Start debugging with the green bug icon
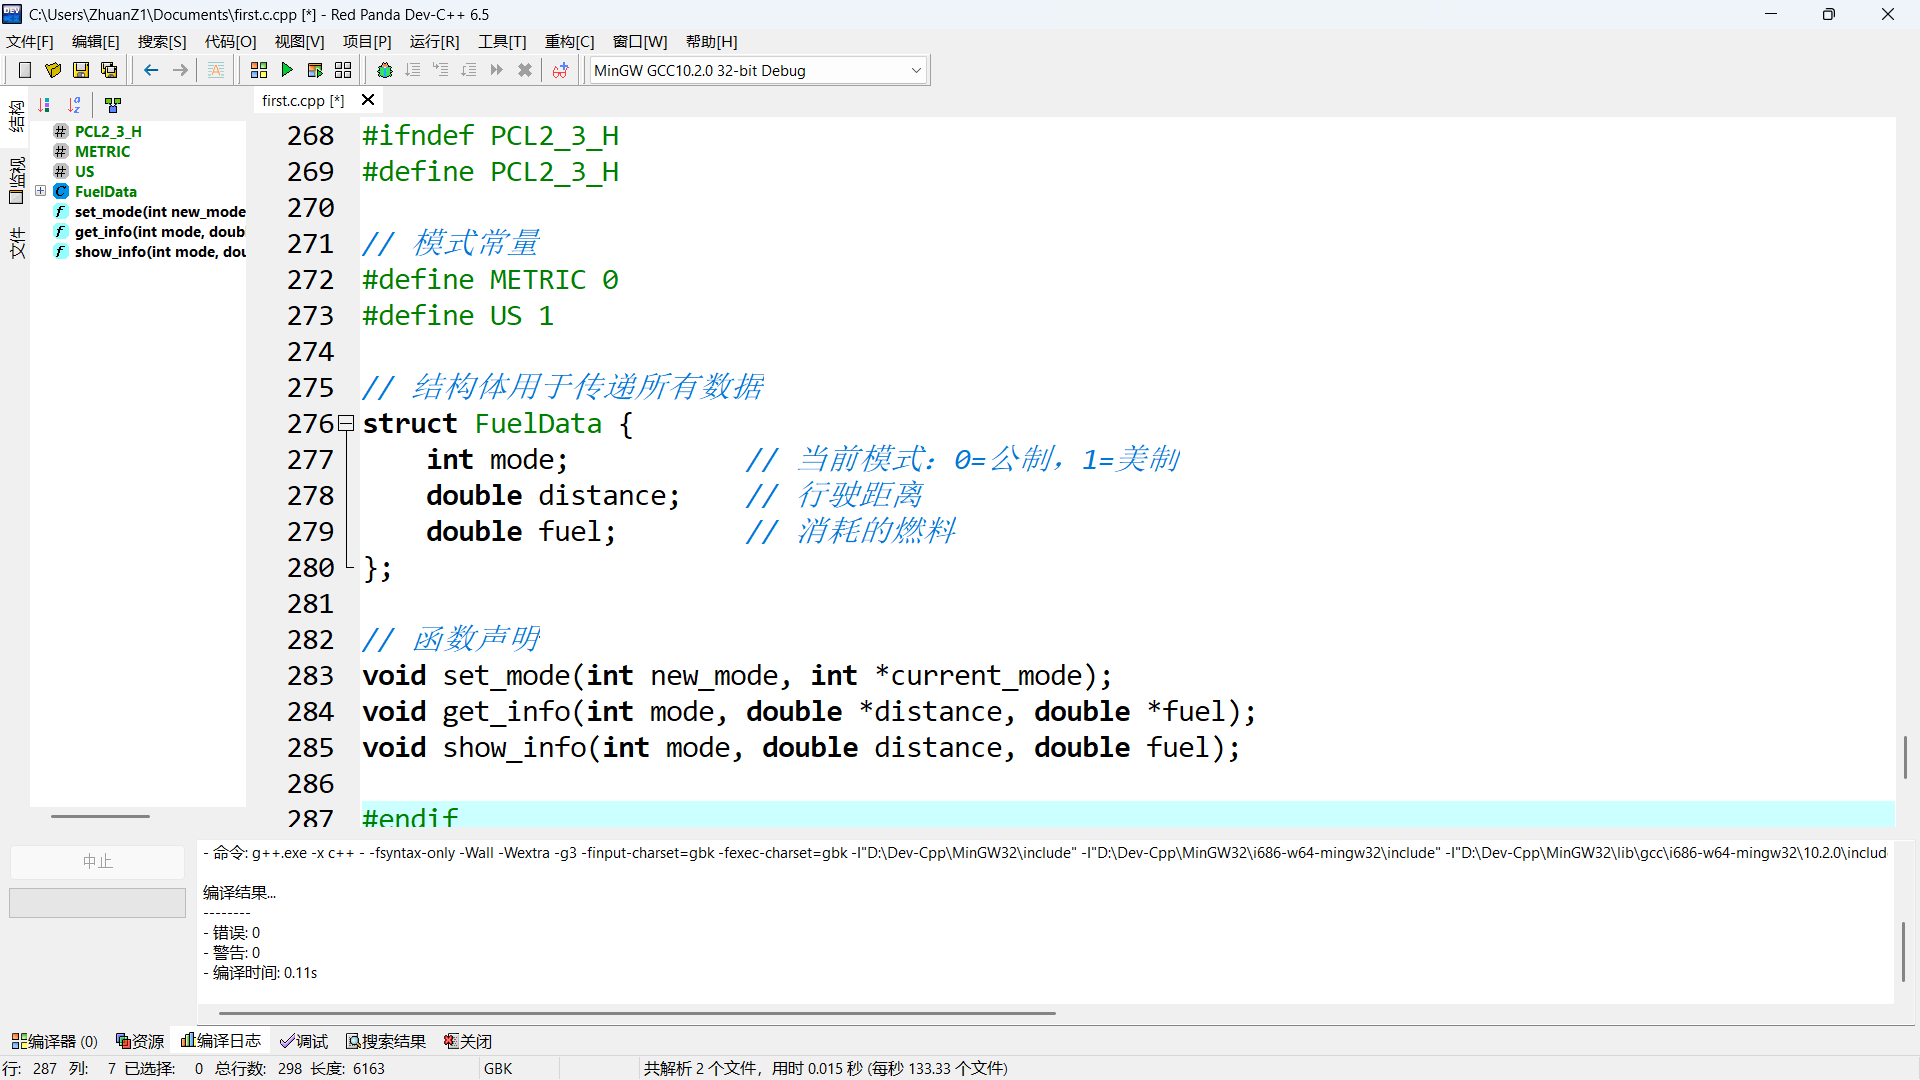The image size is (1920, 1080). pos(385,70)
